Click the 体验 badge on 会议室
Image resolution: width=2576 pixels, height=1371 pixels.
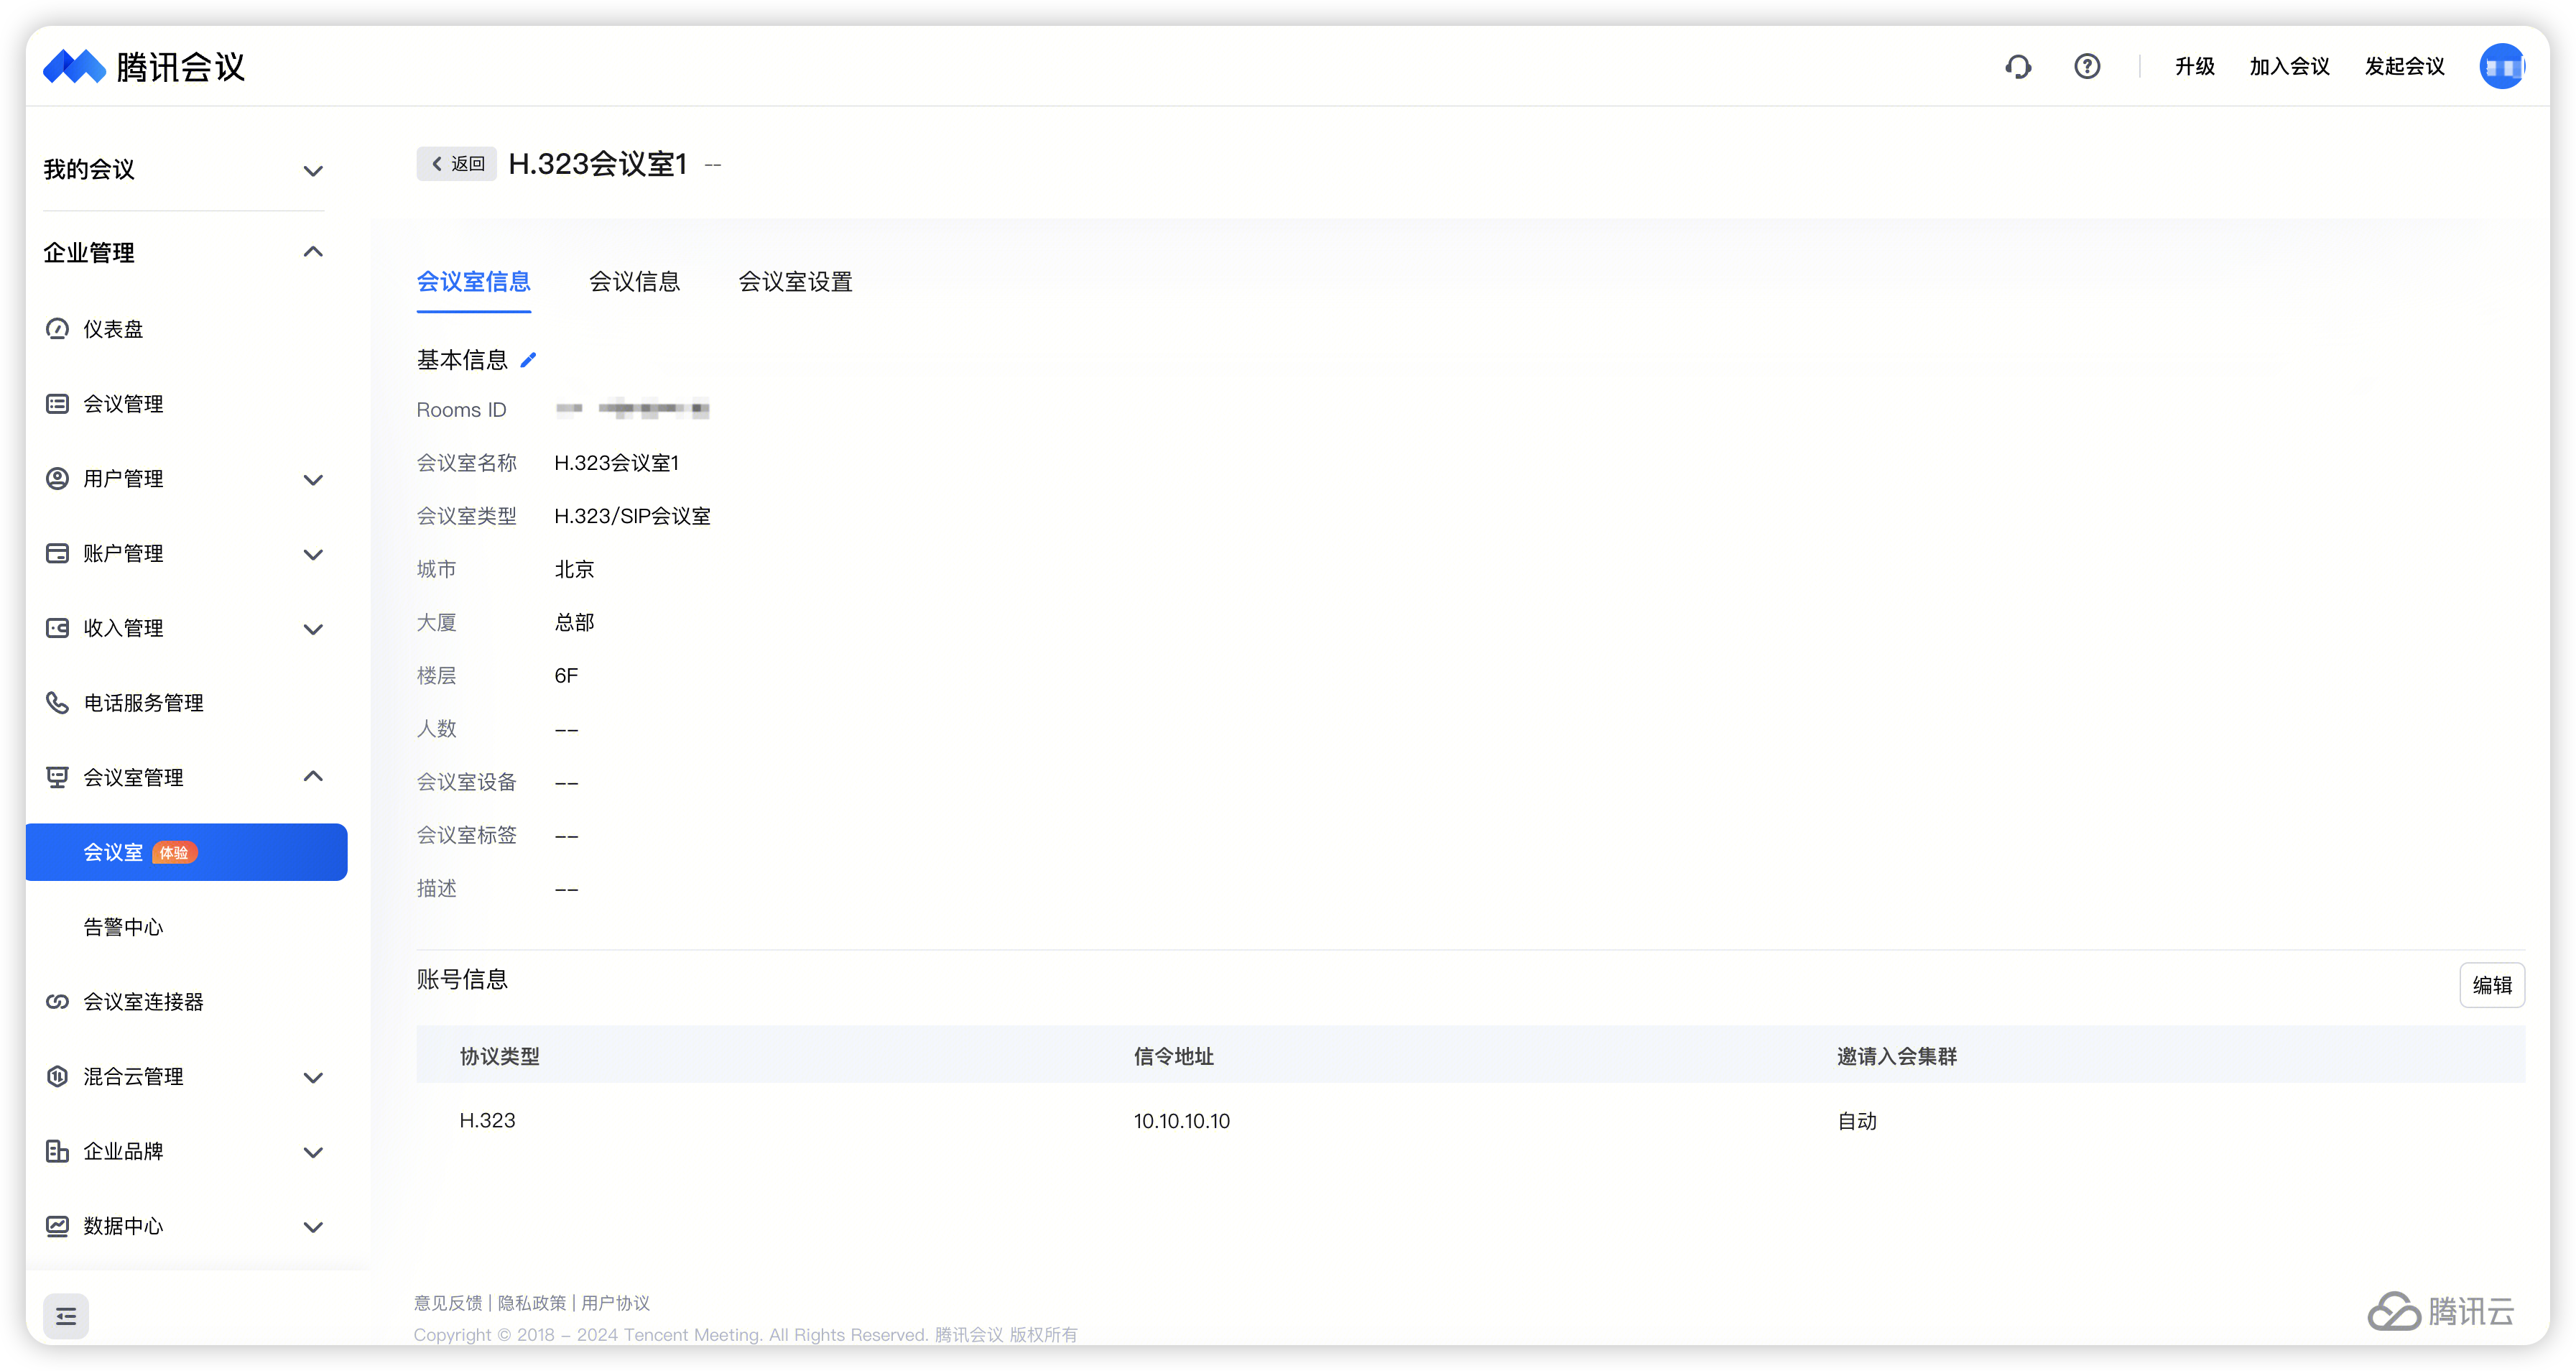click(174, 853)
